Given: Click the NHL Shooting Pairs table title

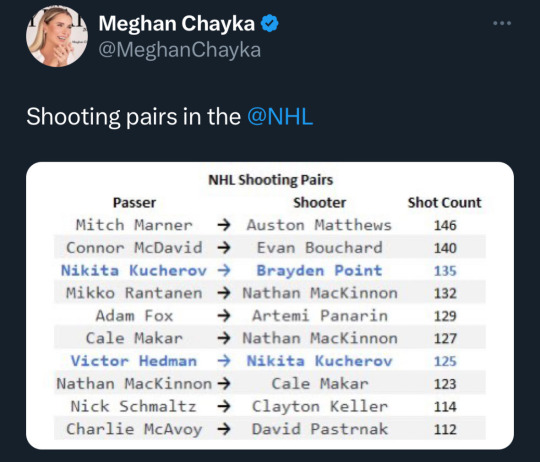Looking at the screenshot, I should tap(271, 180).
